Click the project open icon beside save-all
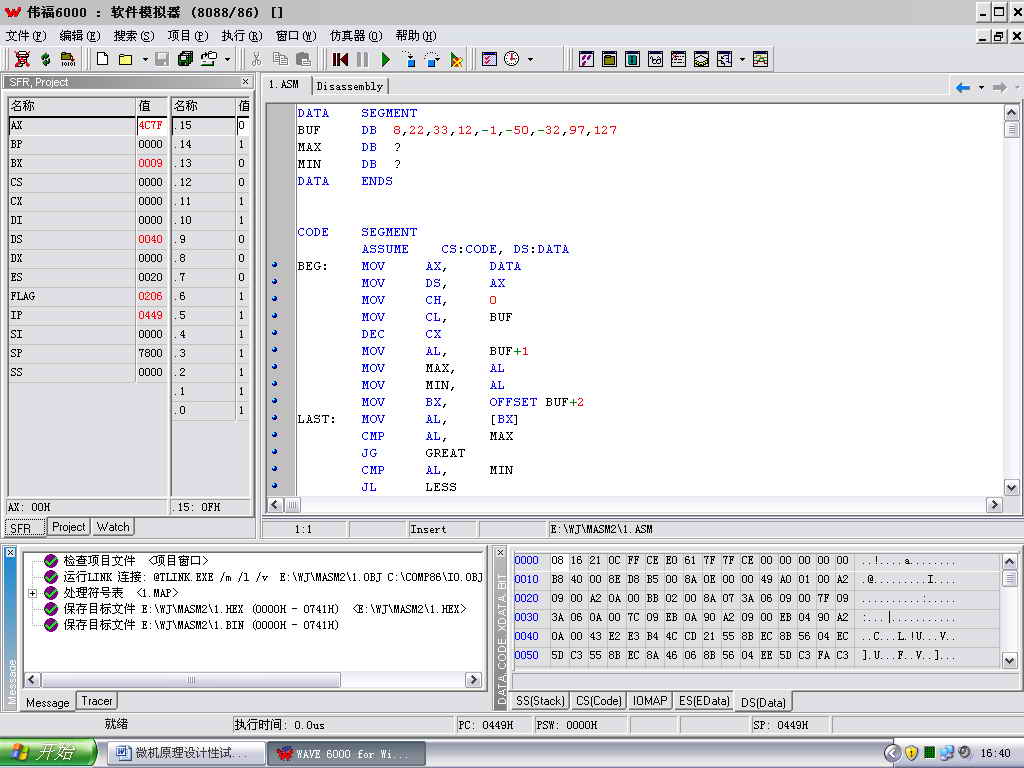Viewport: 1024px width, 768px height. tap(208, 59)
